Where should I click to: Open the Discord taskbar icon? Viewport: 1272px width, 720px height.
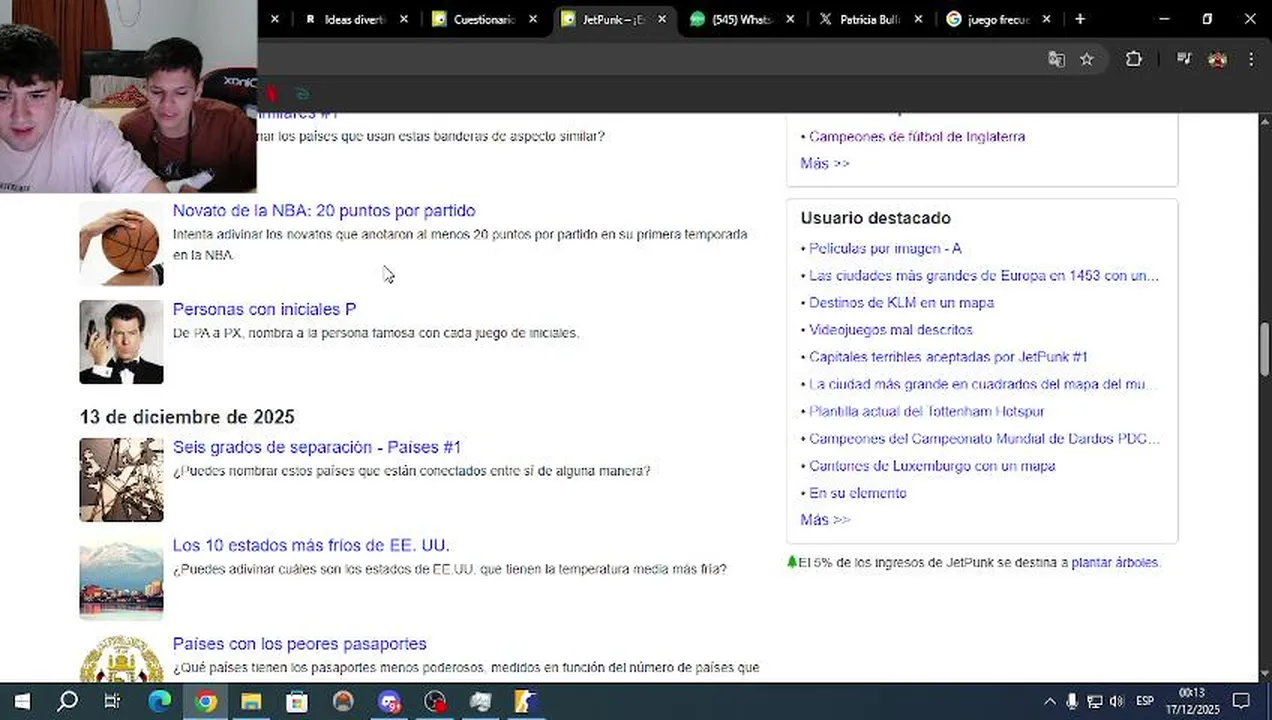390,701
